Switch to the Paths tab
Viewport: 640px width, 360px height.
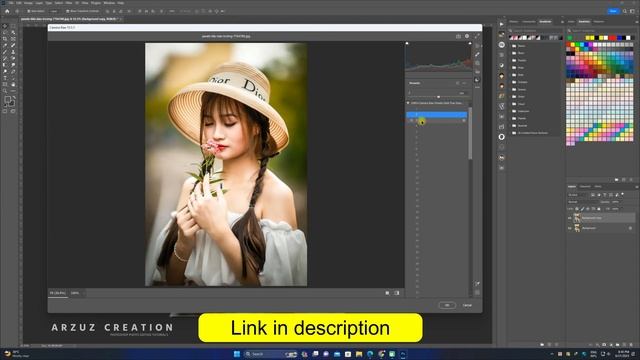point(598,187)
